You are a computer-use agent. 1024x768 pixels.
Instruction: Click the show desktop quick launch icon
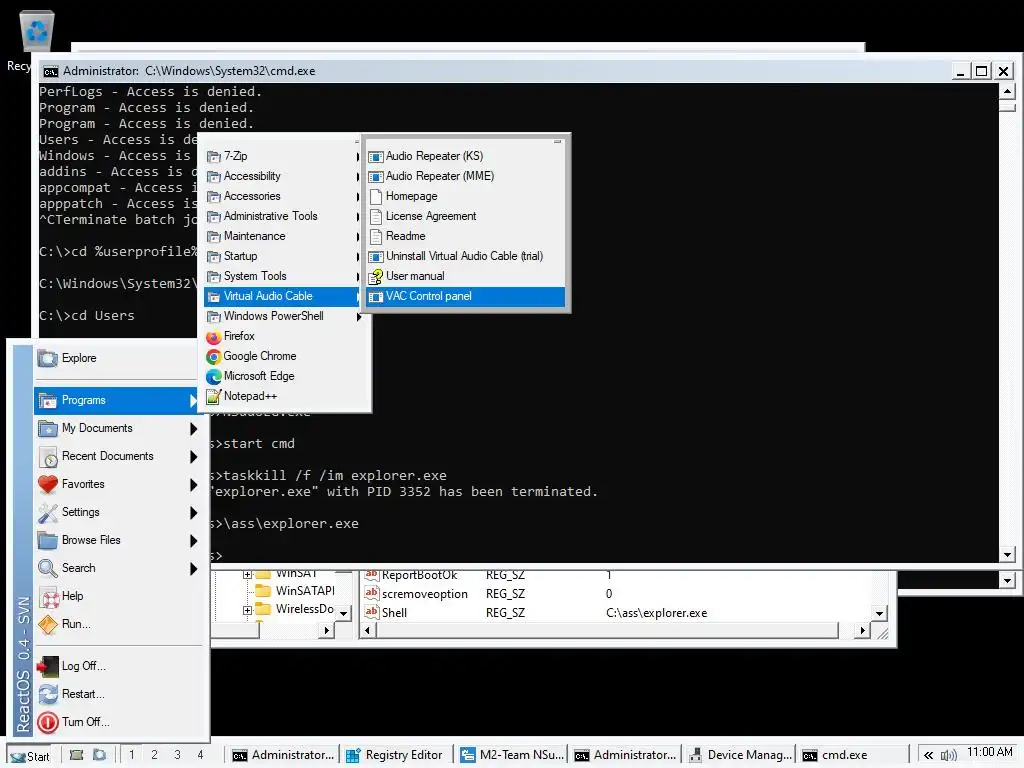76,755
